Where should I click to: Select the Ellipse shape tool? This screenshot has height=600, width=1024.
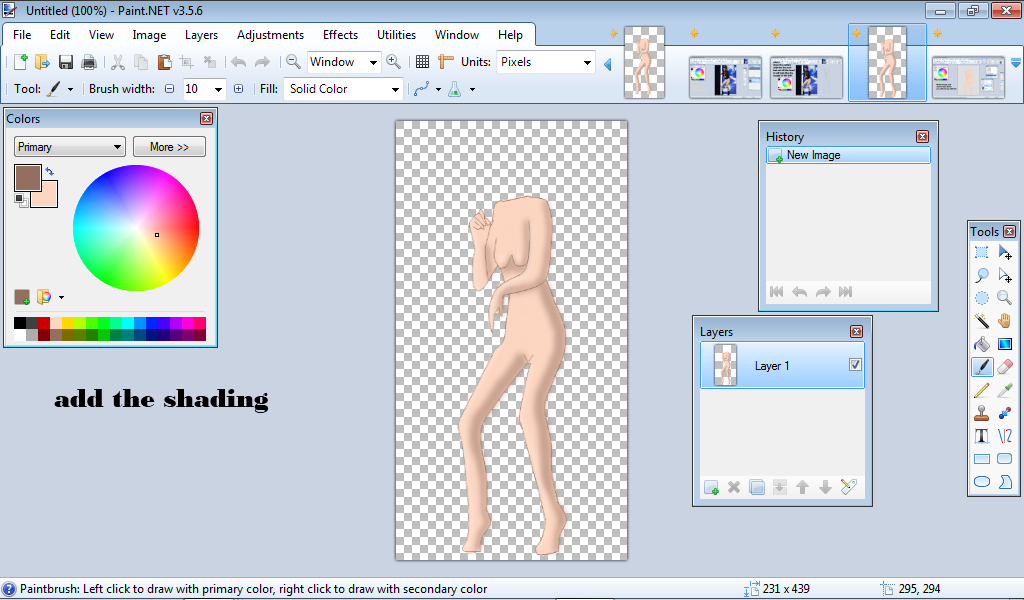(982, 482)
